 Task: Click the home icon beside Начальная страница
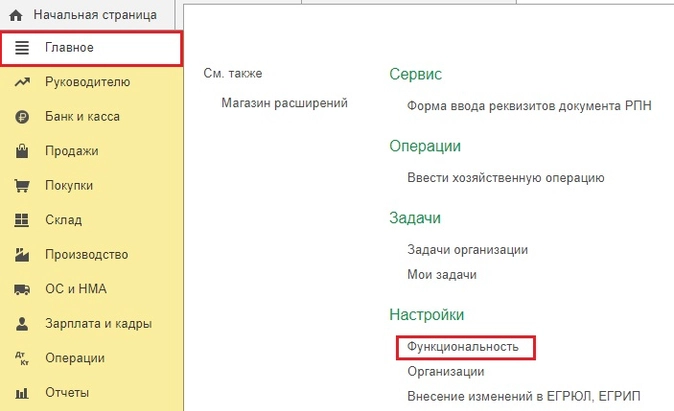click(x=16, y=16)
